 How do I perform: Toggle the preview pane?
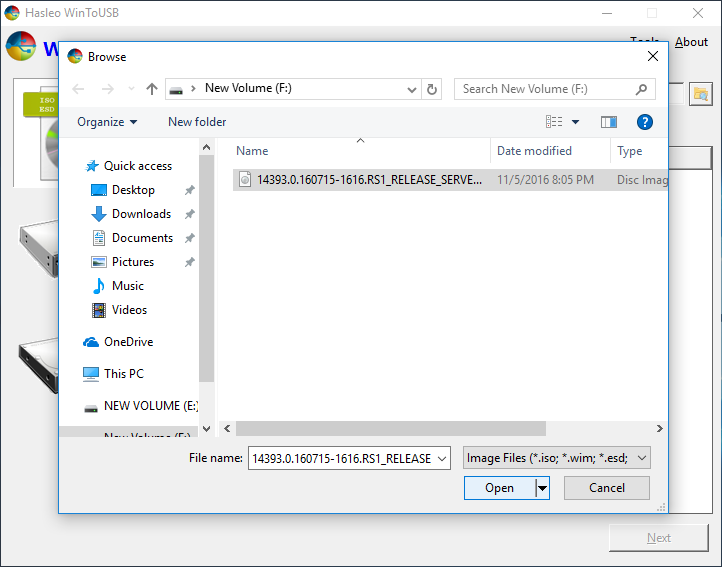(609, 122)
